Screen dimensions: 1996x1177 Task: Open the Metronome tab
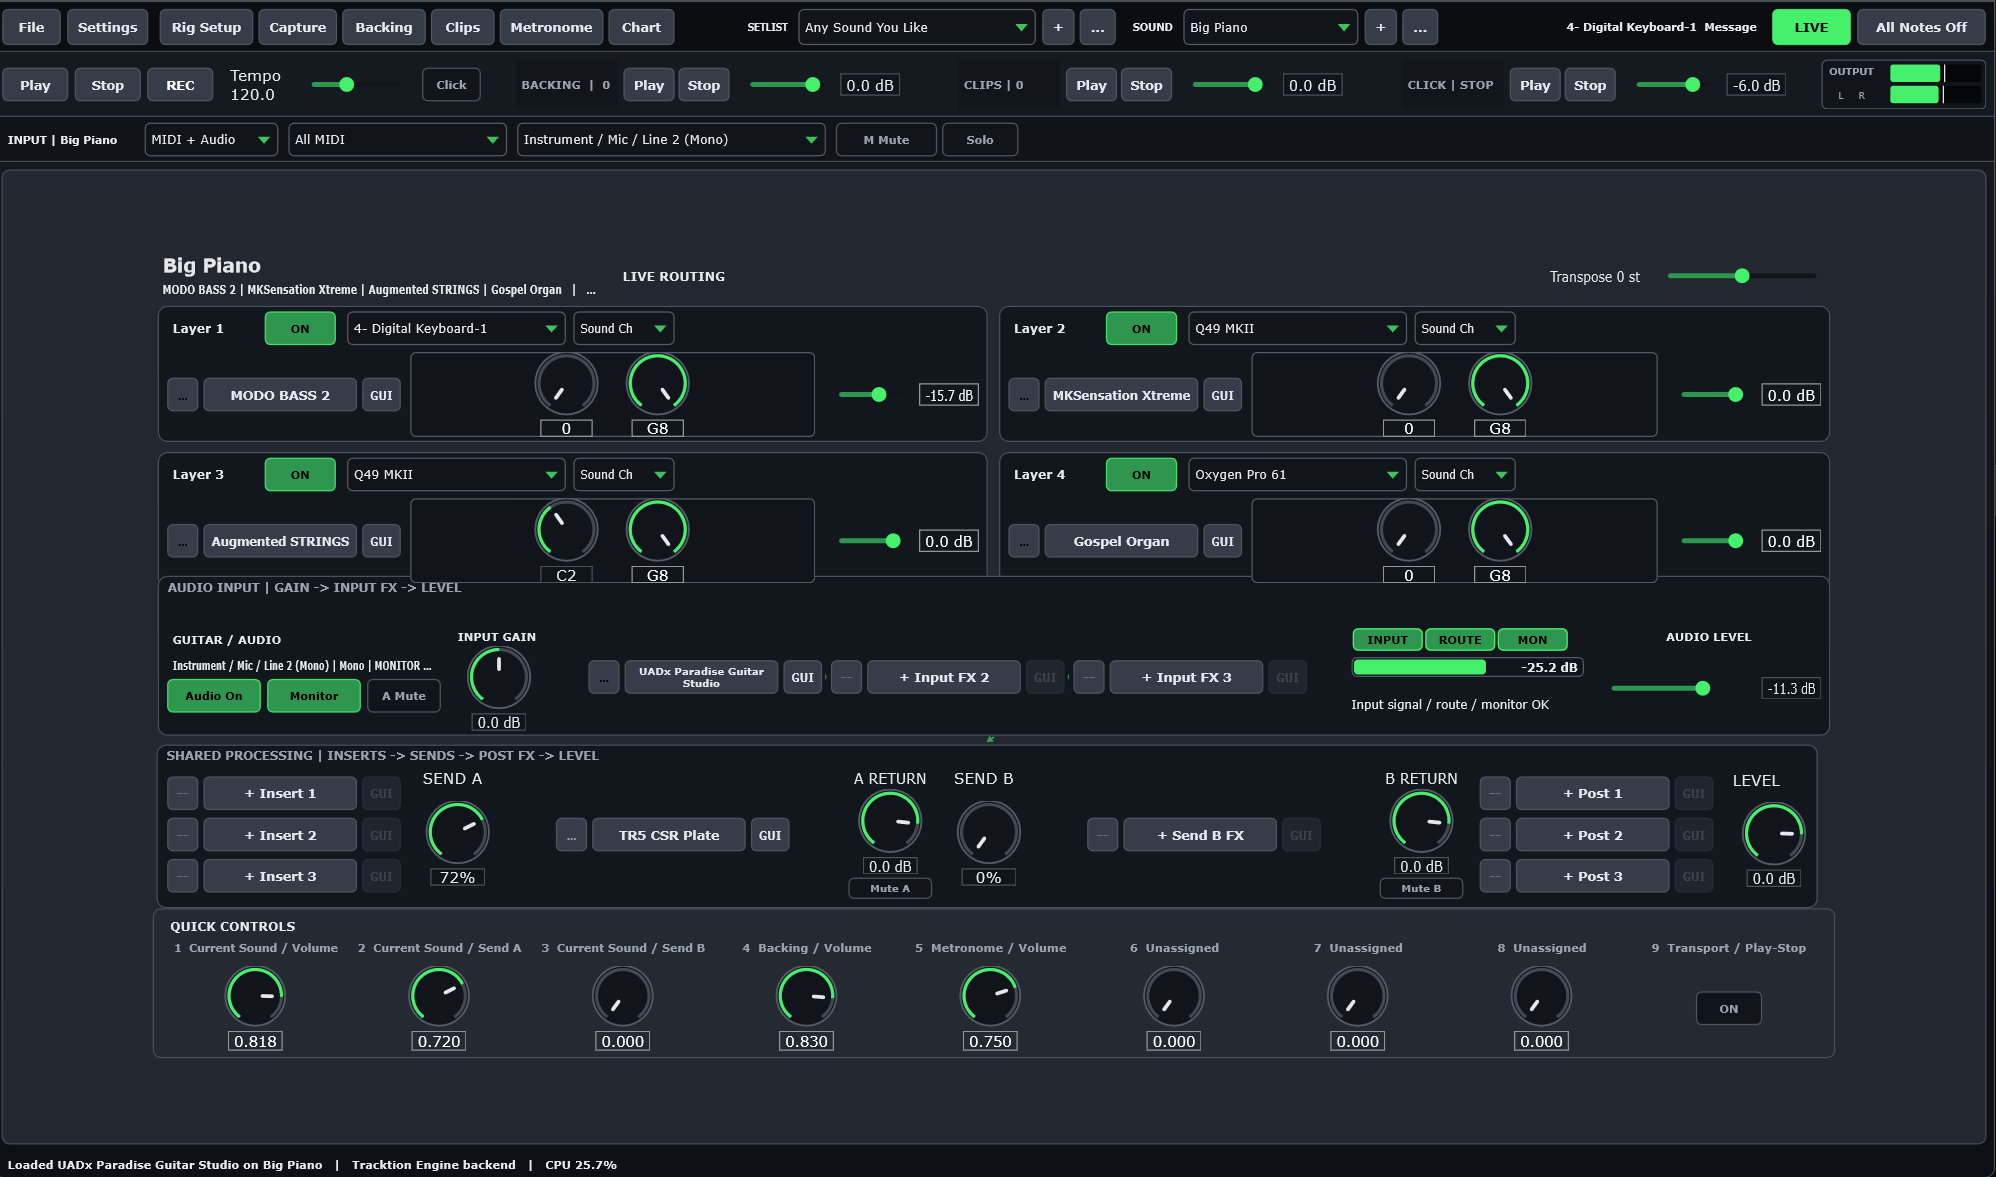551,27
